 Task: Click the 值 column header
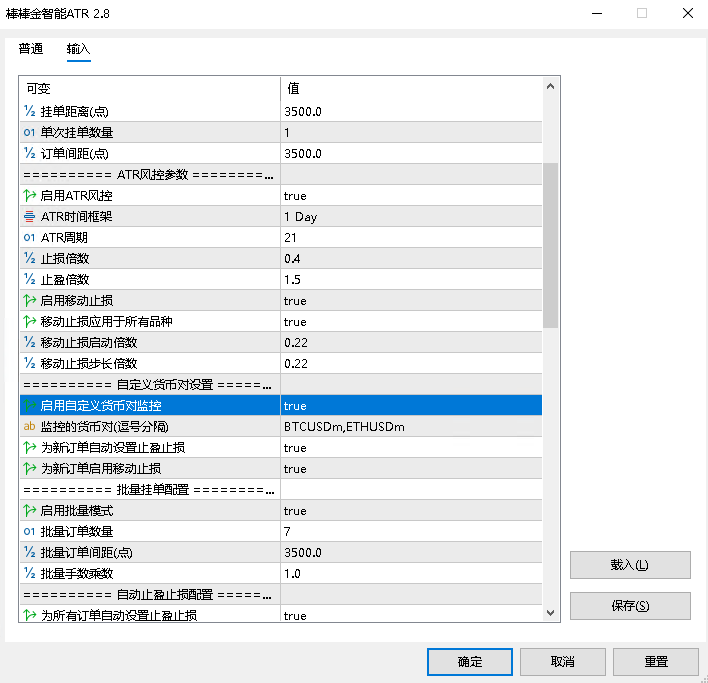coord(411,88)
